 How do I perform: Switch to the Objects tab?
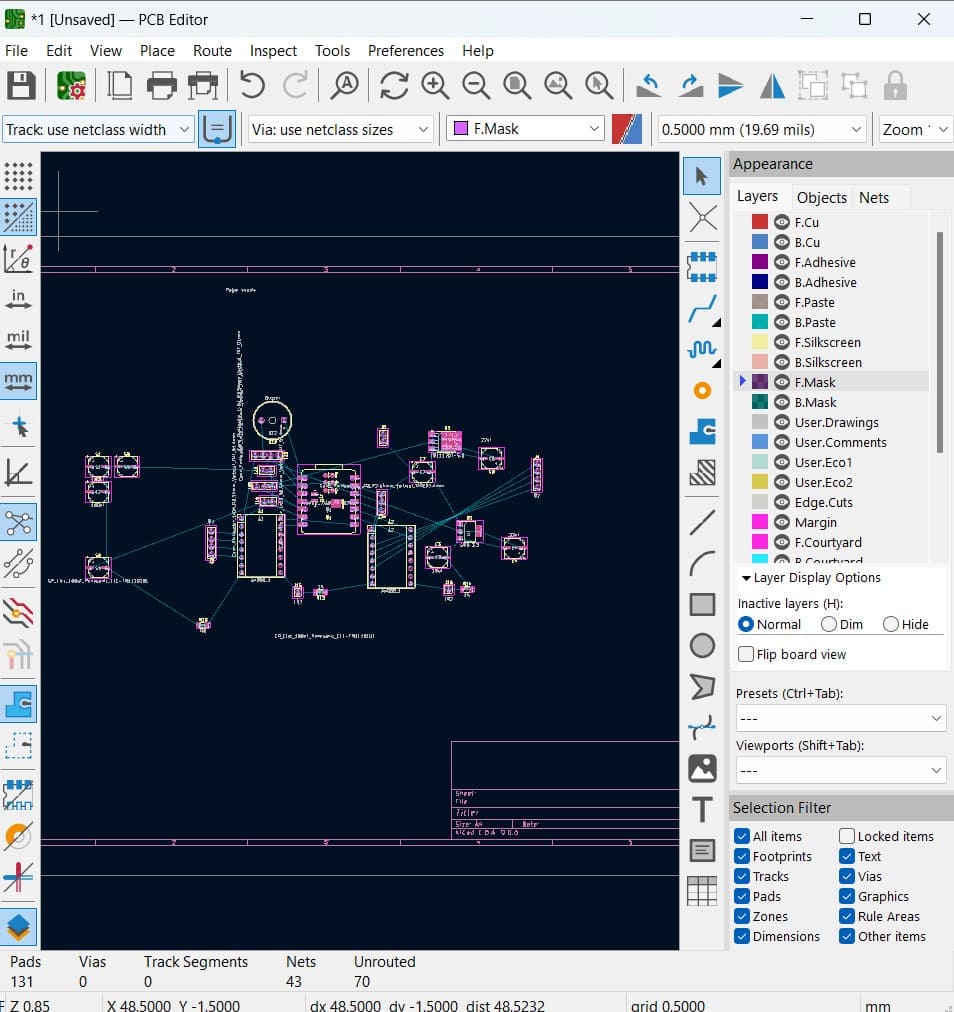821,197
